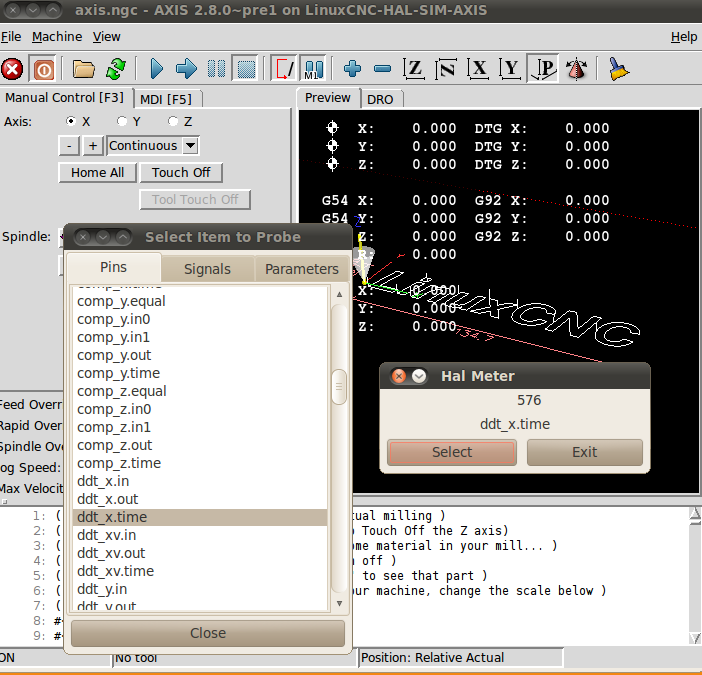Zoom in using the plus icon
702x675 pixels.
[352, 69]
